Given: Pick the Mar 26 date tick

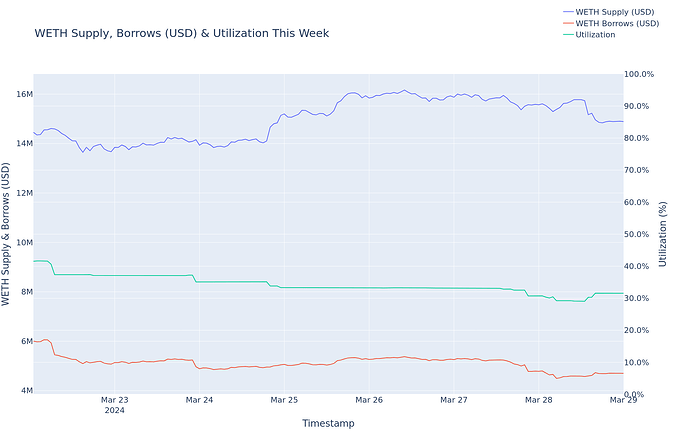Looking at the screenshot, I should tap(369, 400).
